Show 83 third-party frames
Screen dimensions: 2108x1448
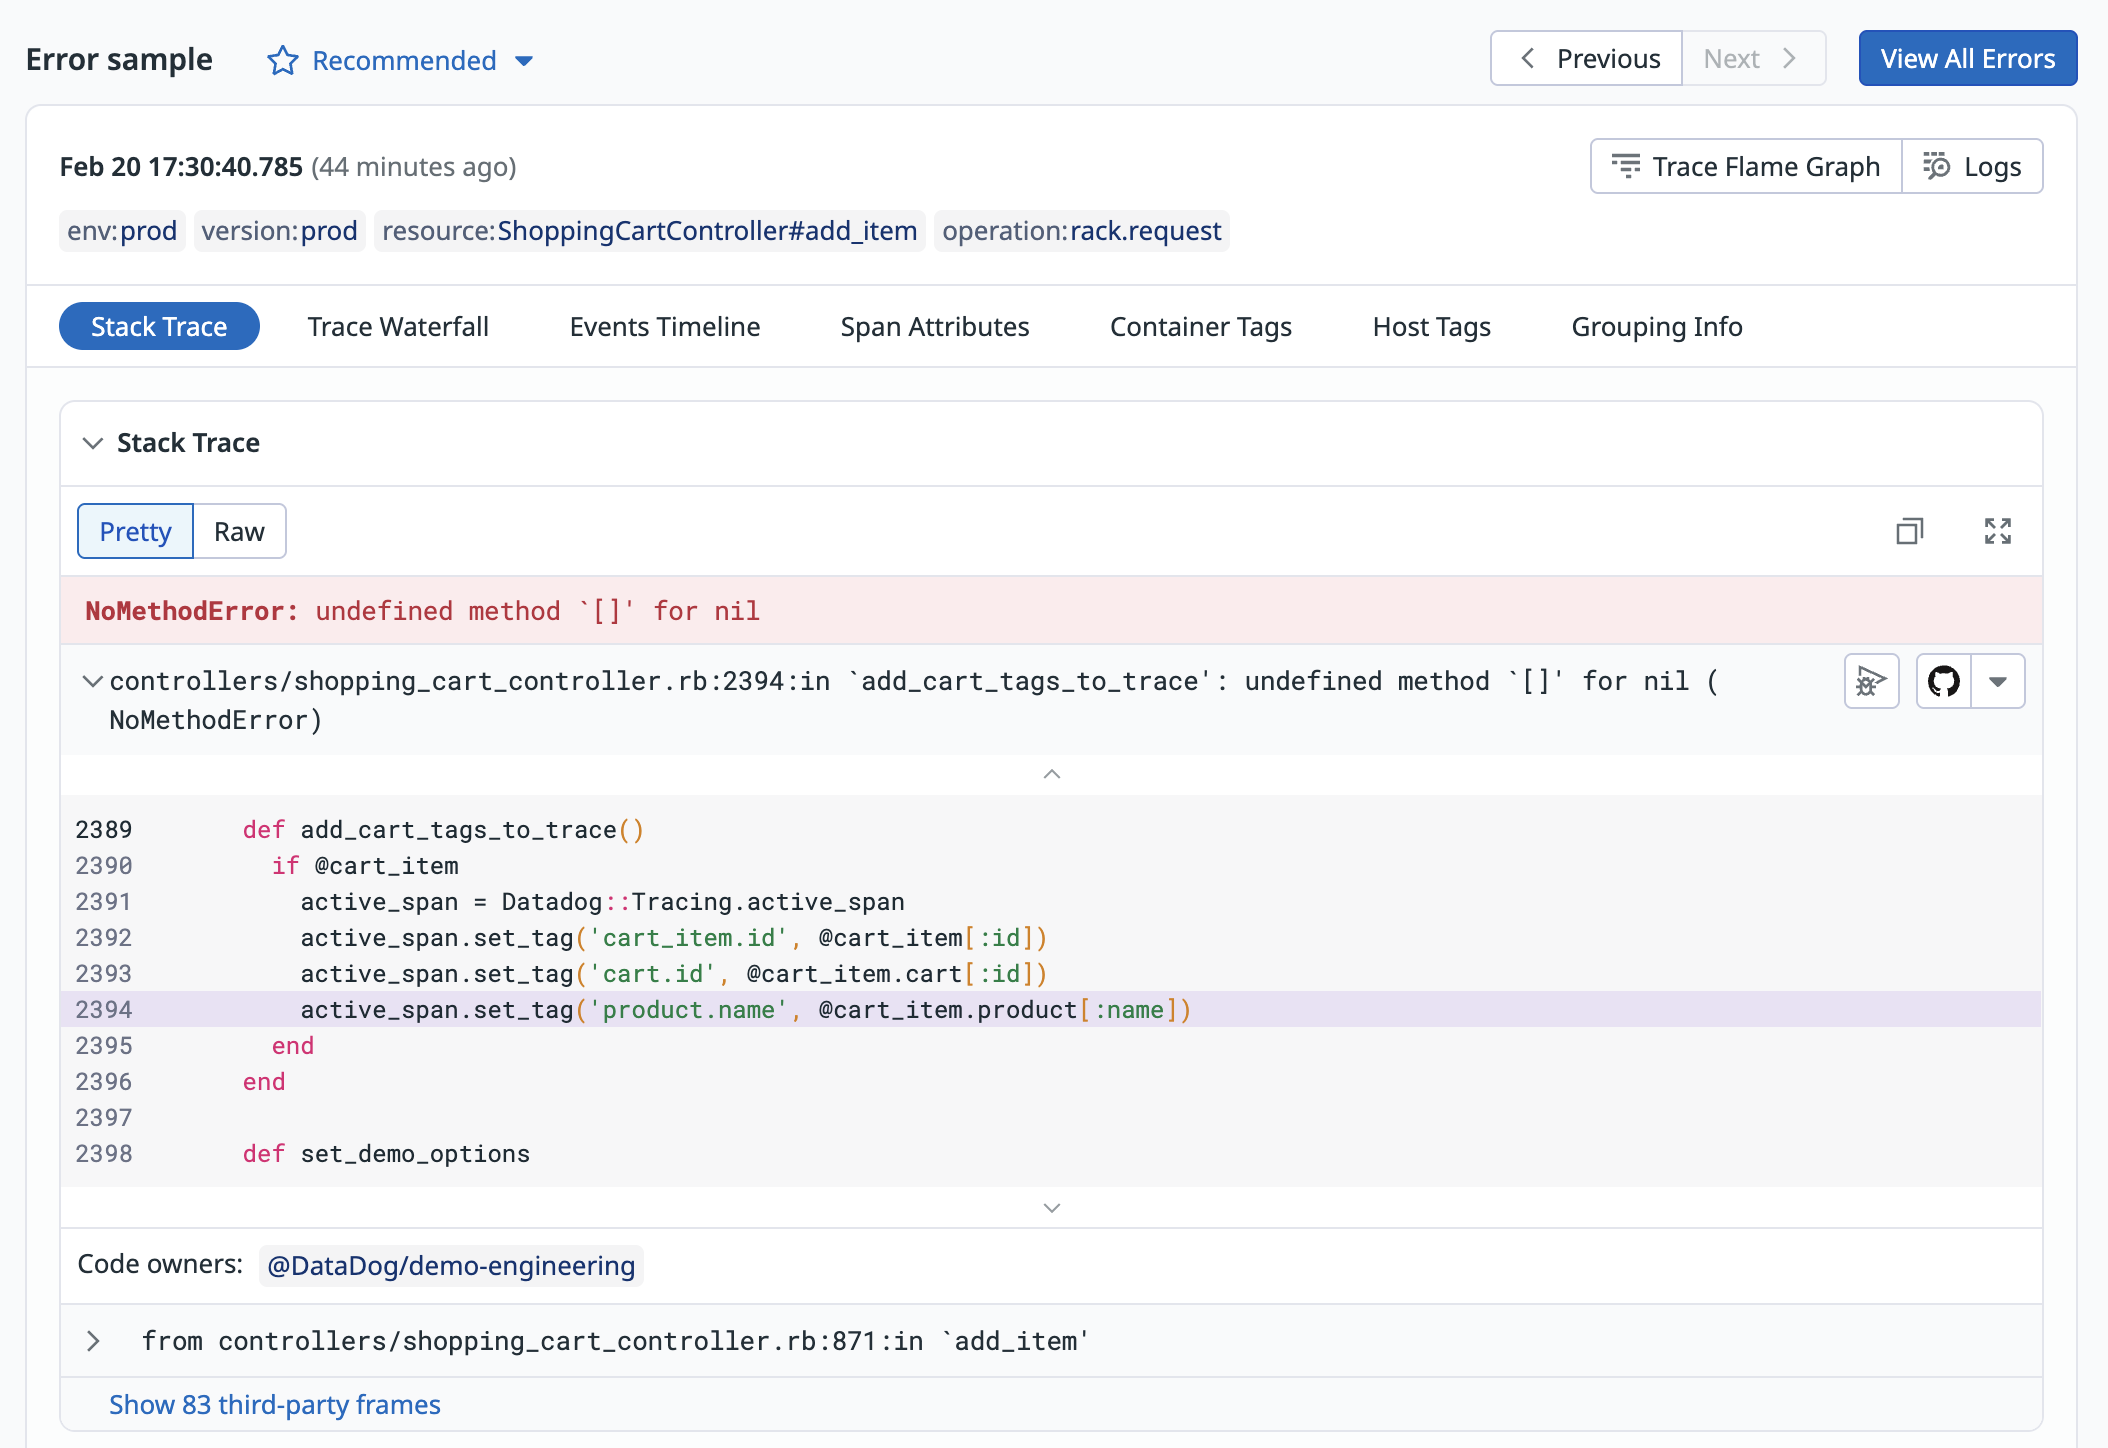click(x=274, y=1405)
